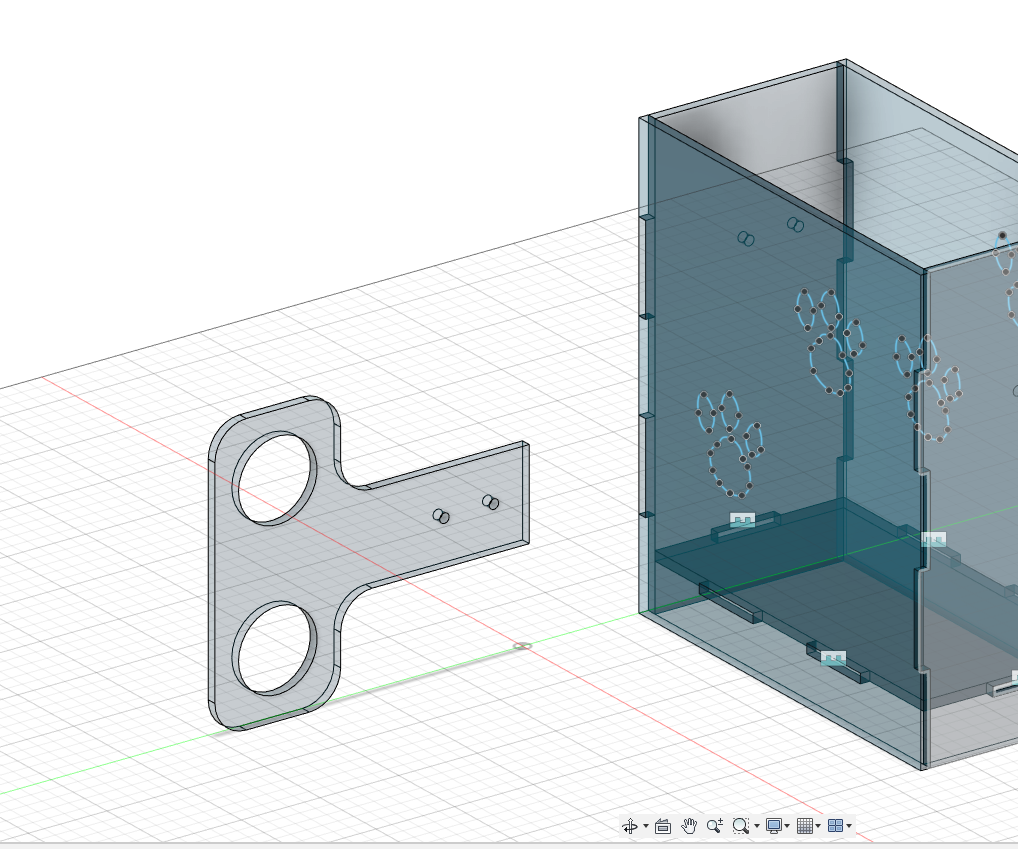Click the constraint glyph near right box corner
The height and width of the screenshot is (849, 1018).
(x=934, y=539)
